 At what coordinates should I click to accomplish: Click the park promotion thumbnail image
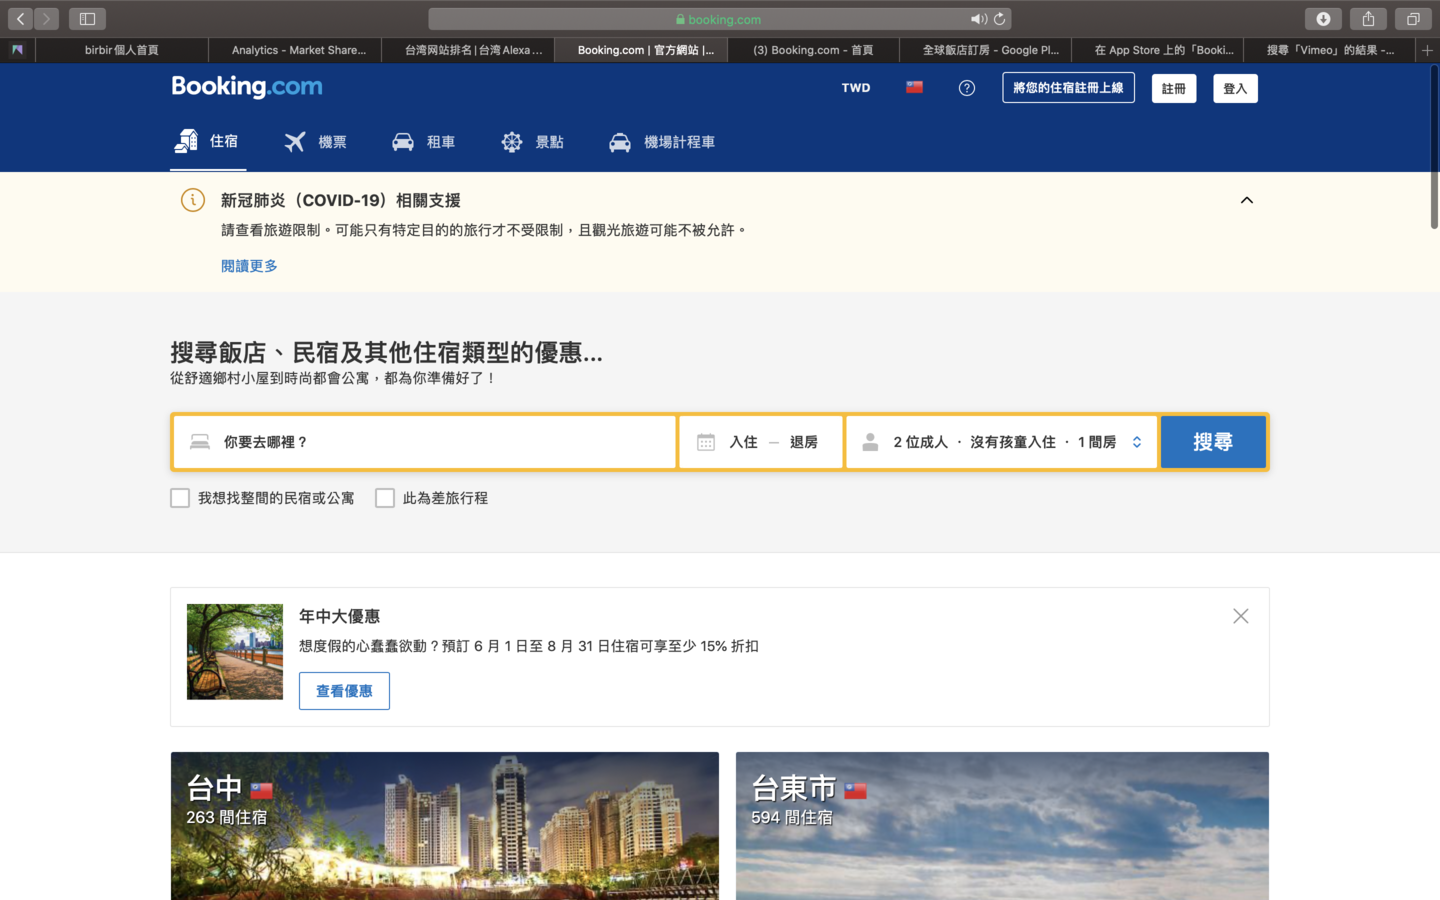235,652
